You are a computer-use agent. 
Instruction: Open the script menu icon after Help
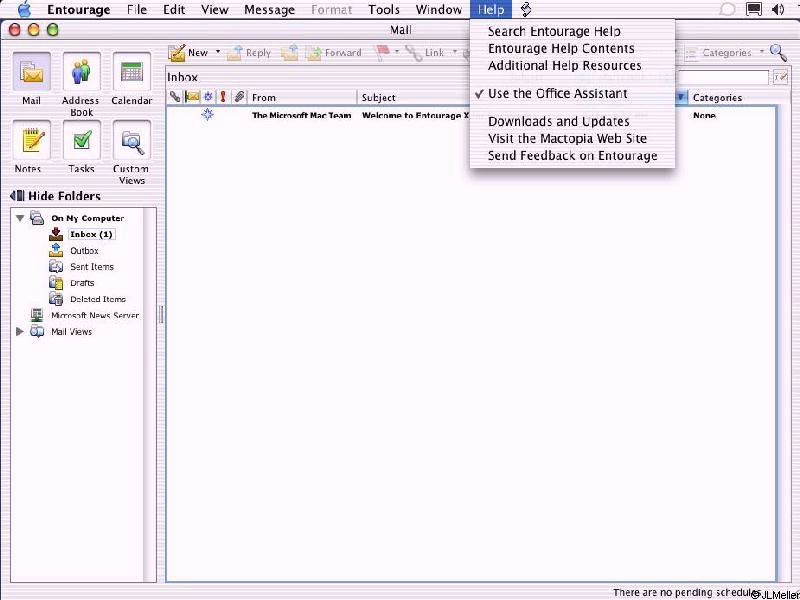(x=526, y=9)
